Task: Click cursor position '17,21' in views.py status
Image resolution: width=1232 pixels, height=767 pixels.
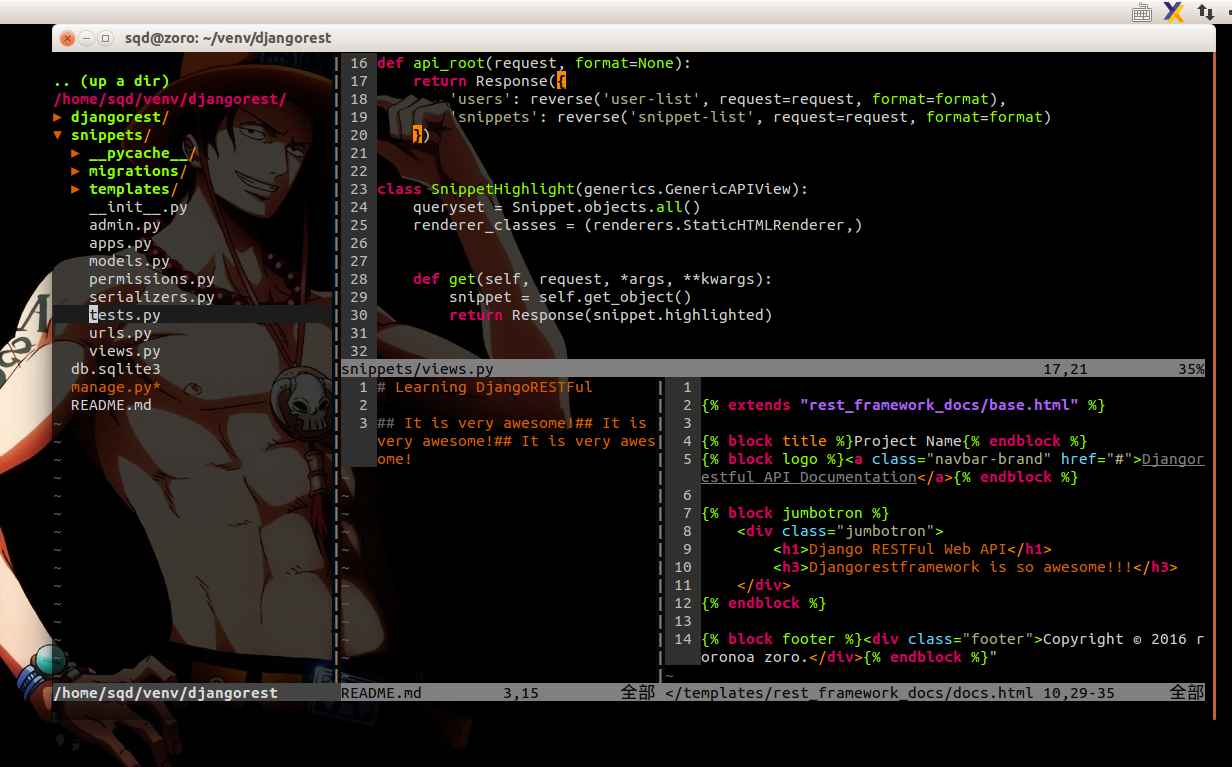Action: [1065, 369]
